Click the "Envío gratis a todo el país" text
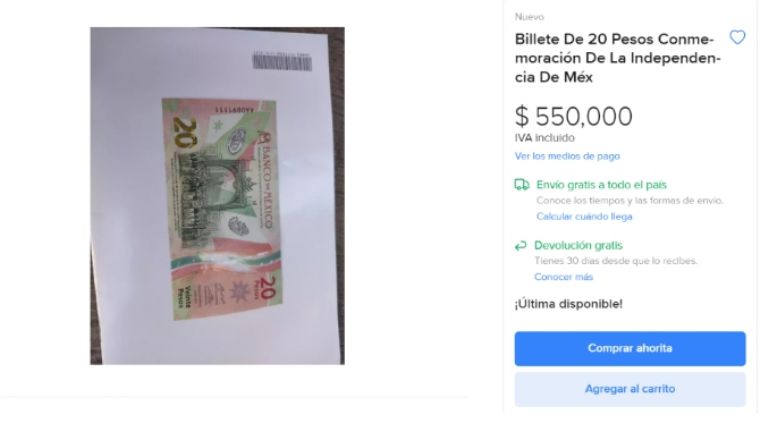768x431 pixels. 601,185
